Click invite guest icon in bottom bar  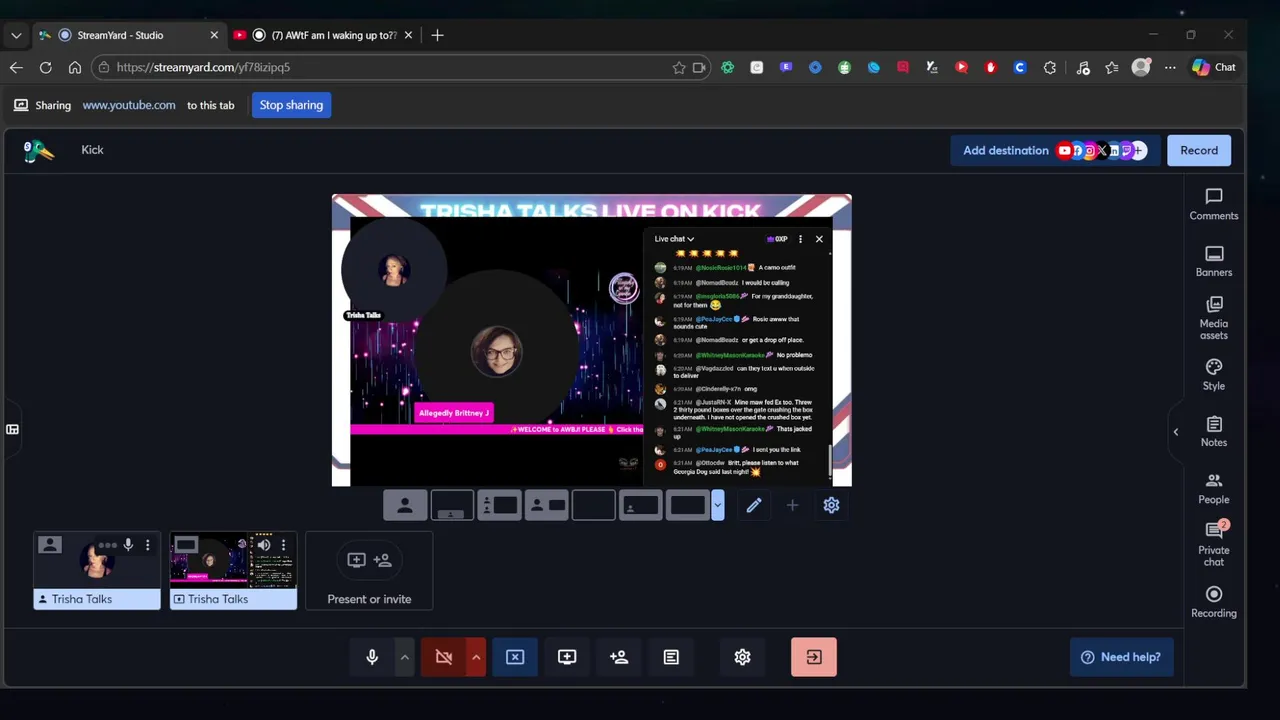619,657
